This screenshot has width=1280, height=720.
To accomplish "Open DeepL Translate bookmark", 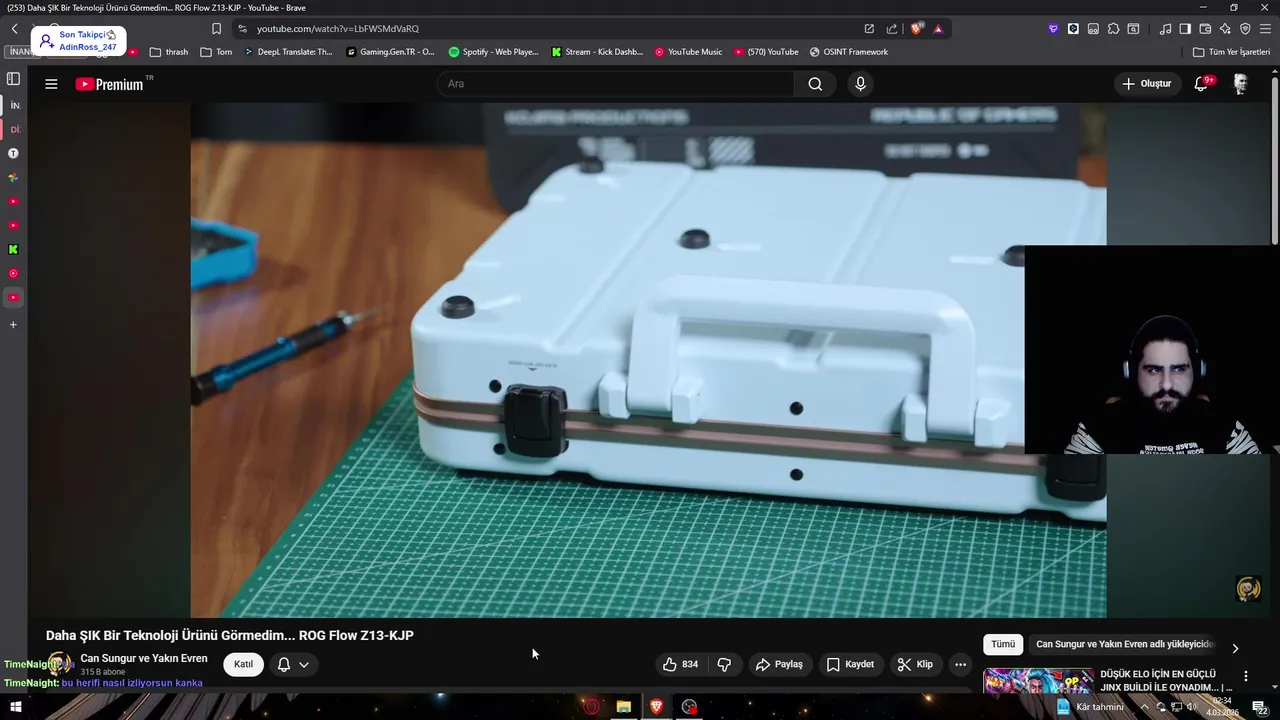I will 288,52.
